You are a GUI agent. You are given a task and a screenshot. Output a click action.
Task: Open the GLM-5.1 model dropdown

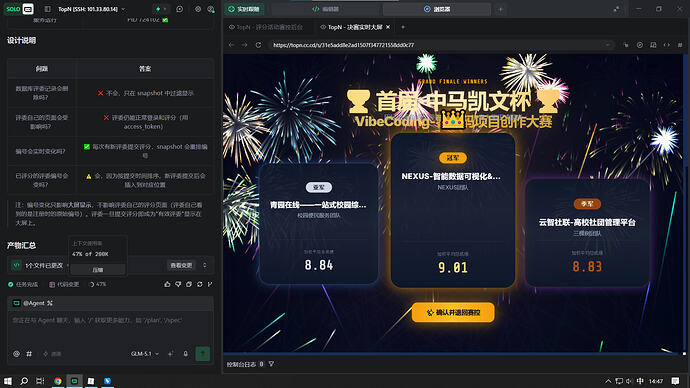click(x=144, y=354)
